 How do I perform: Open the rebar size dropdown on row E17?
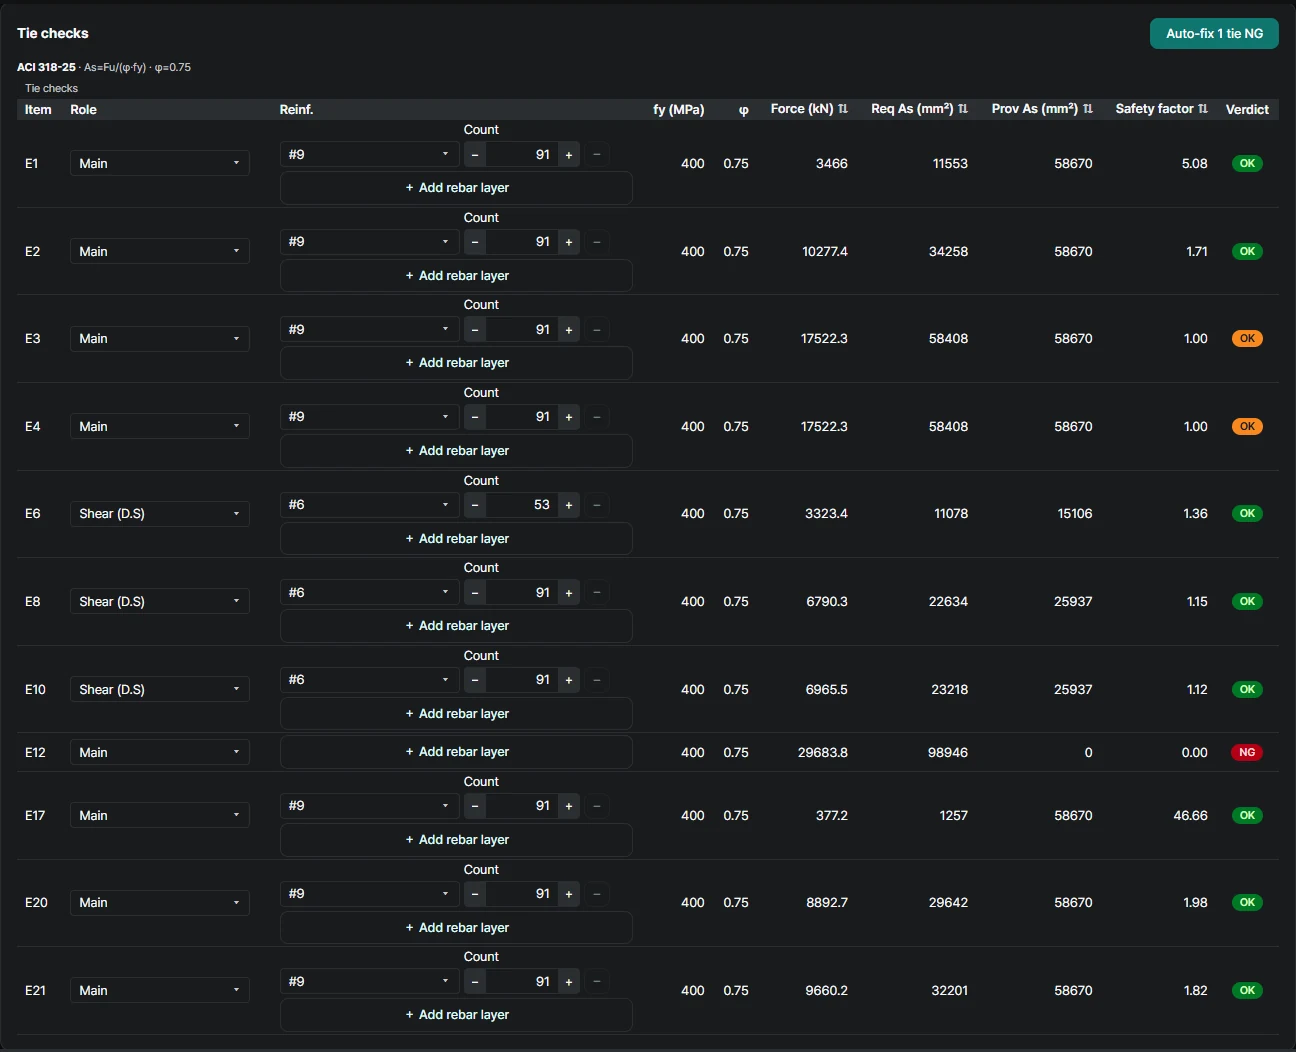coord(369,806)
